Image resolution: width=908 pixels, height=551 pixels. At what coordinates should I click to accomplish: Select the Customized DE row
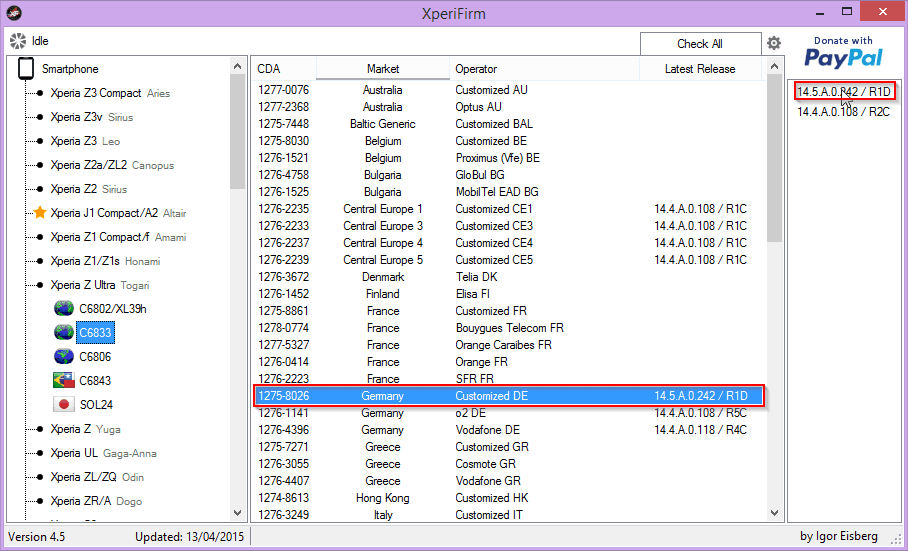click(x=508, y=396)
